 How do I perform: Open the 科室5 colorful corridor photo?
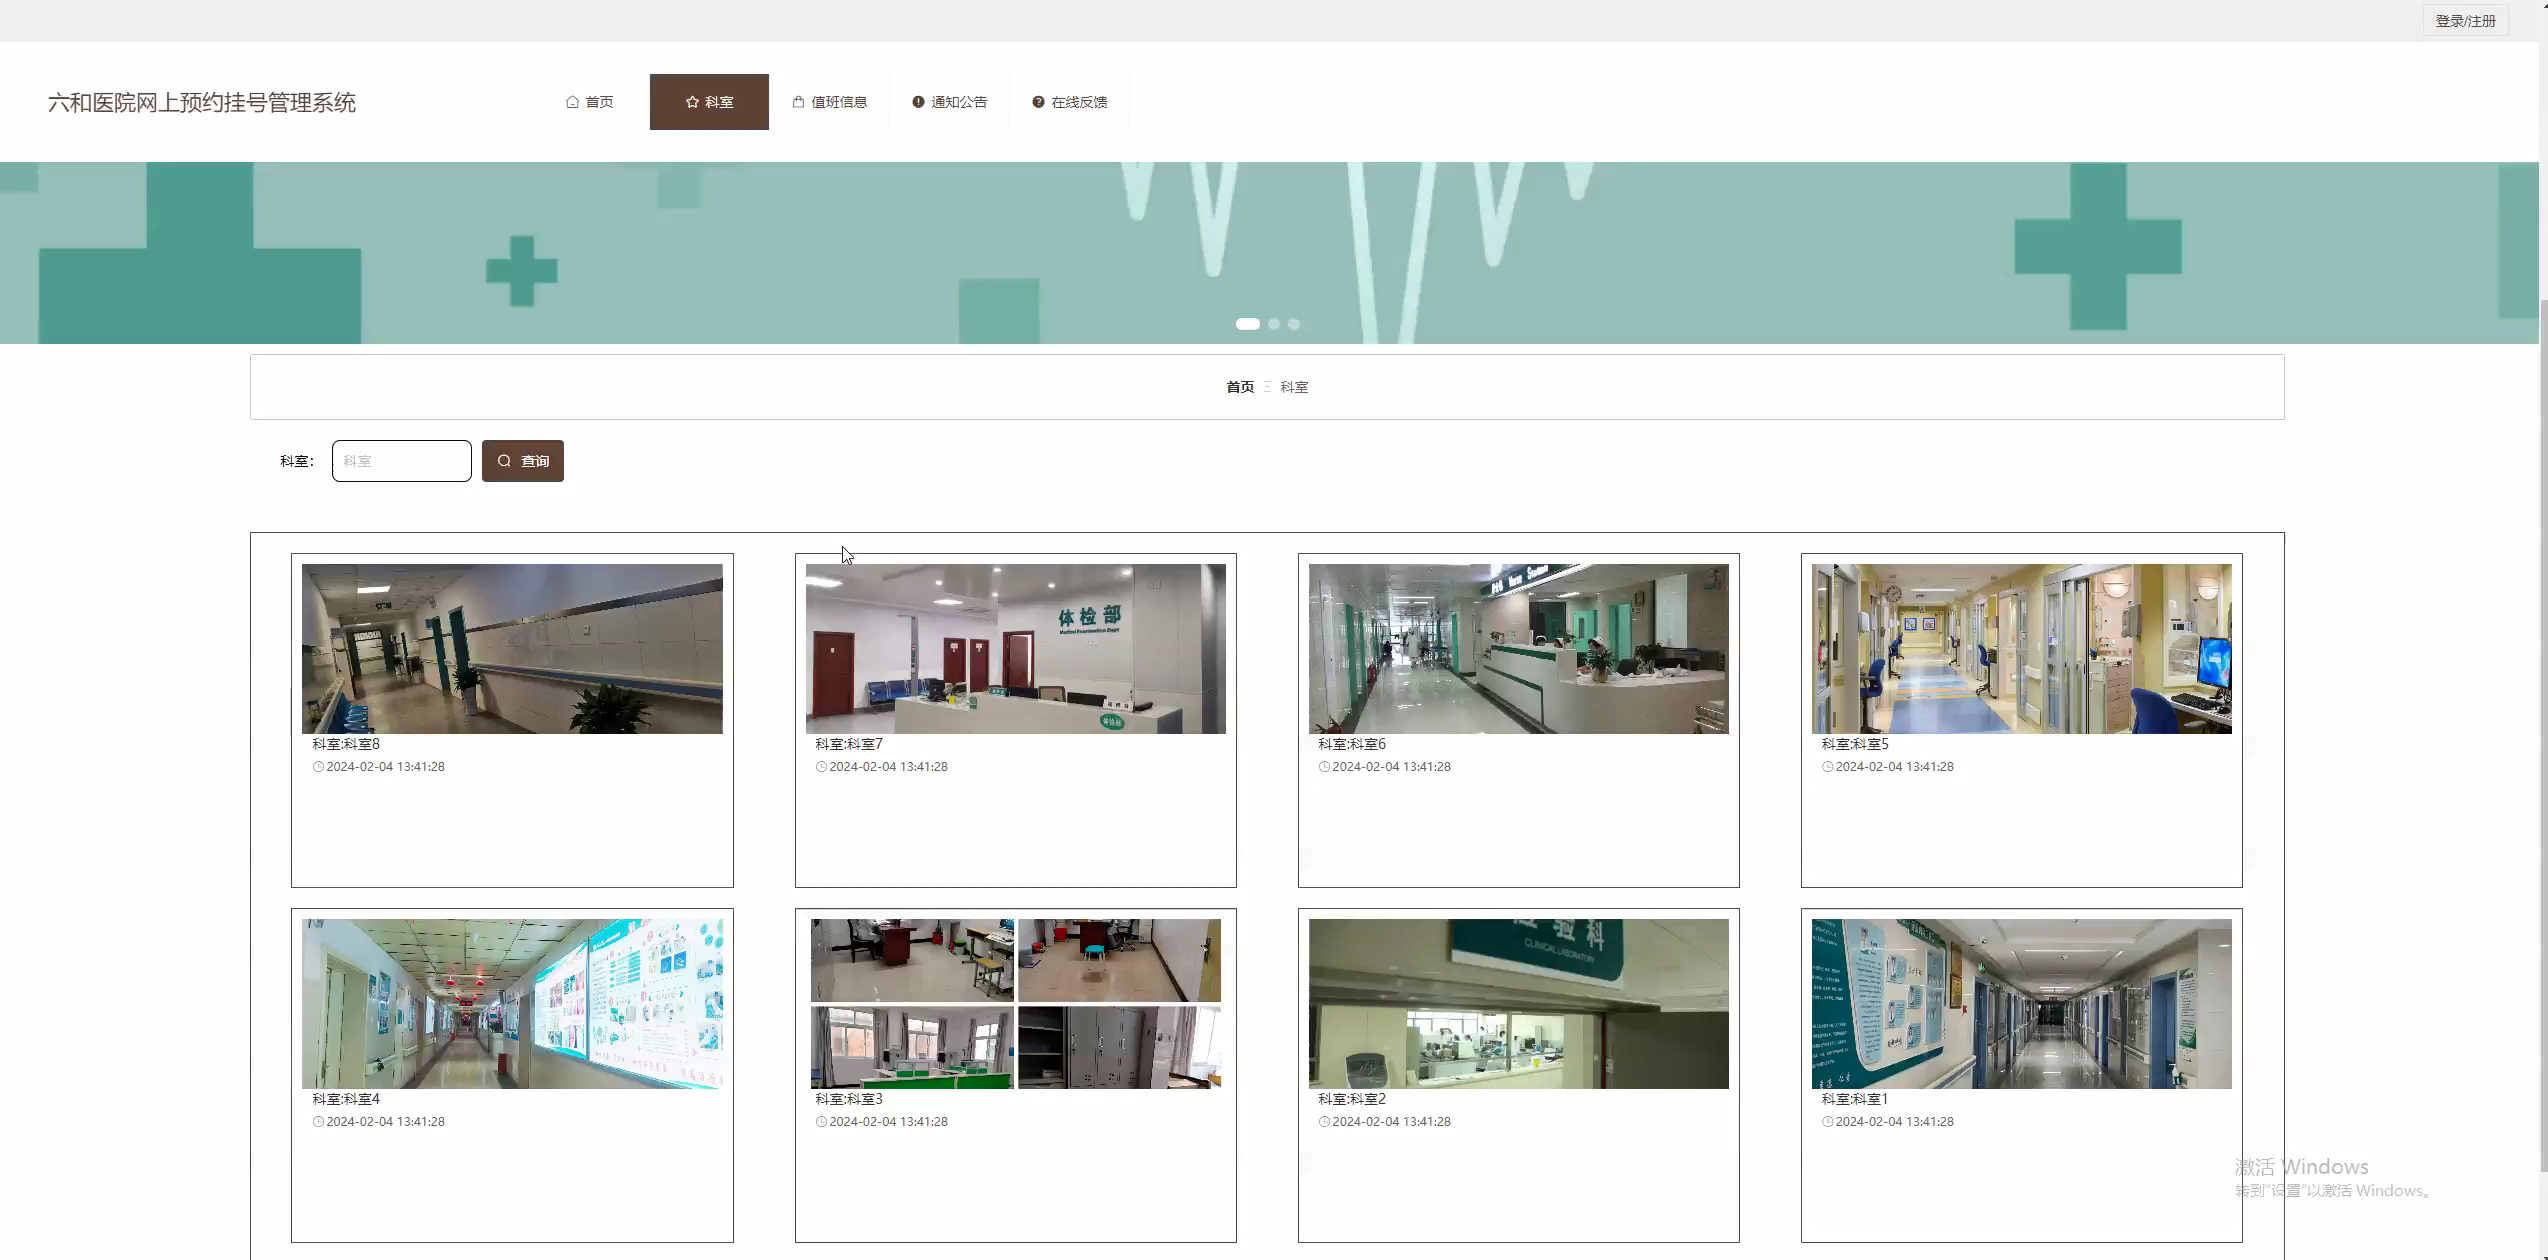pos(2021,649)
